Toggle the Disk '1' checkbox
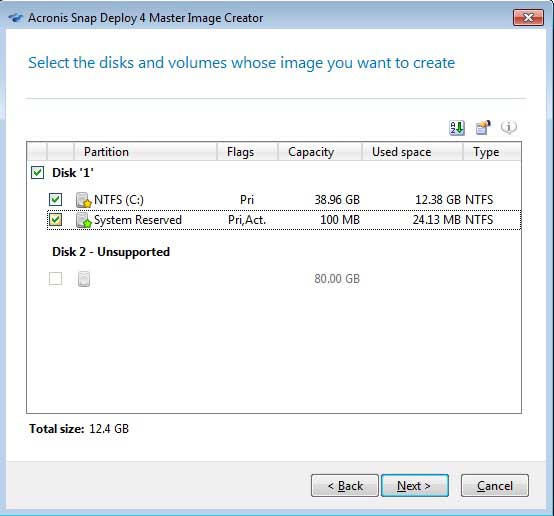The image size is (554, 516). click(37, 173)
